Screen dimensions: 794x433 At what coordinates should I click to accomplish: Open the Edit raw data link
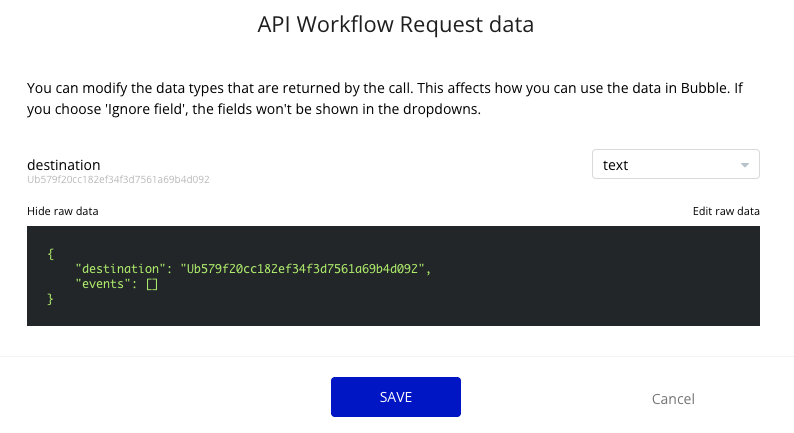726,211
